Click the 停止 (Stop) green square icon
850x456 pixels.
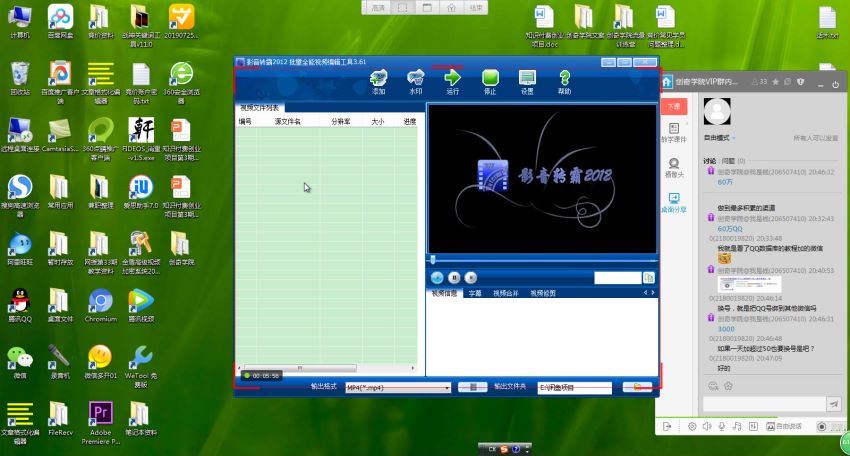(x=490, y=82)
